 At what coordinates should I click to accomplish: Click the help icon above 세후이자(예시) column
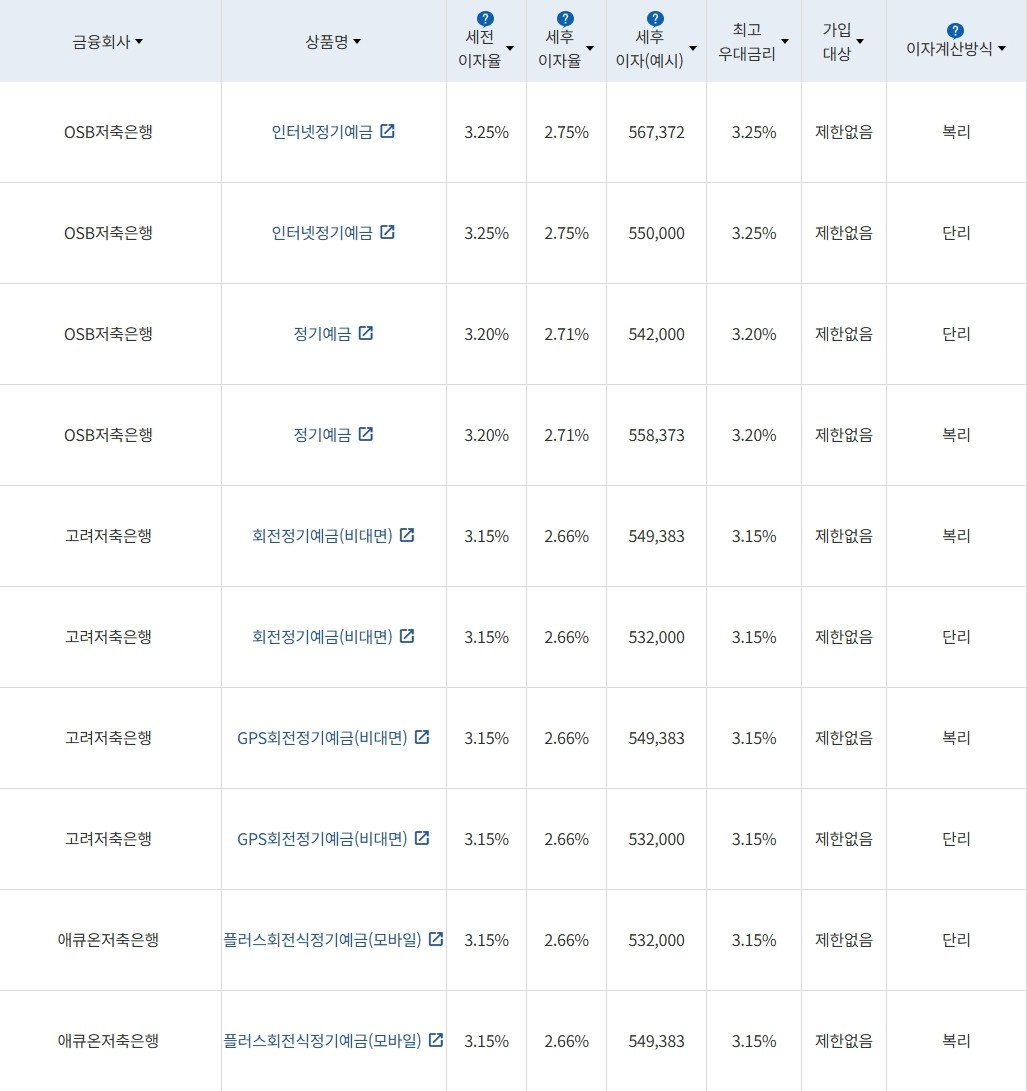654,16
